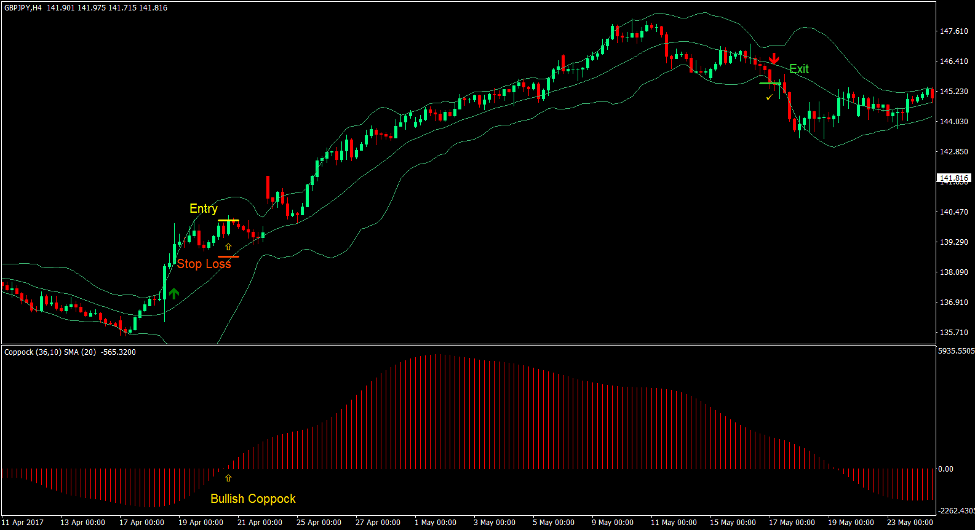Click the 17 May 00:00 time label
977x531 pixels.
(x=796, y=522)
